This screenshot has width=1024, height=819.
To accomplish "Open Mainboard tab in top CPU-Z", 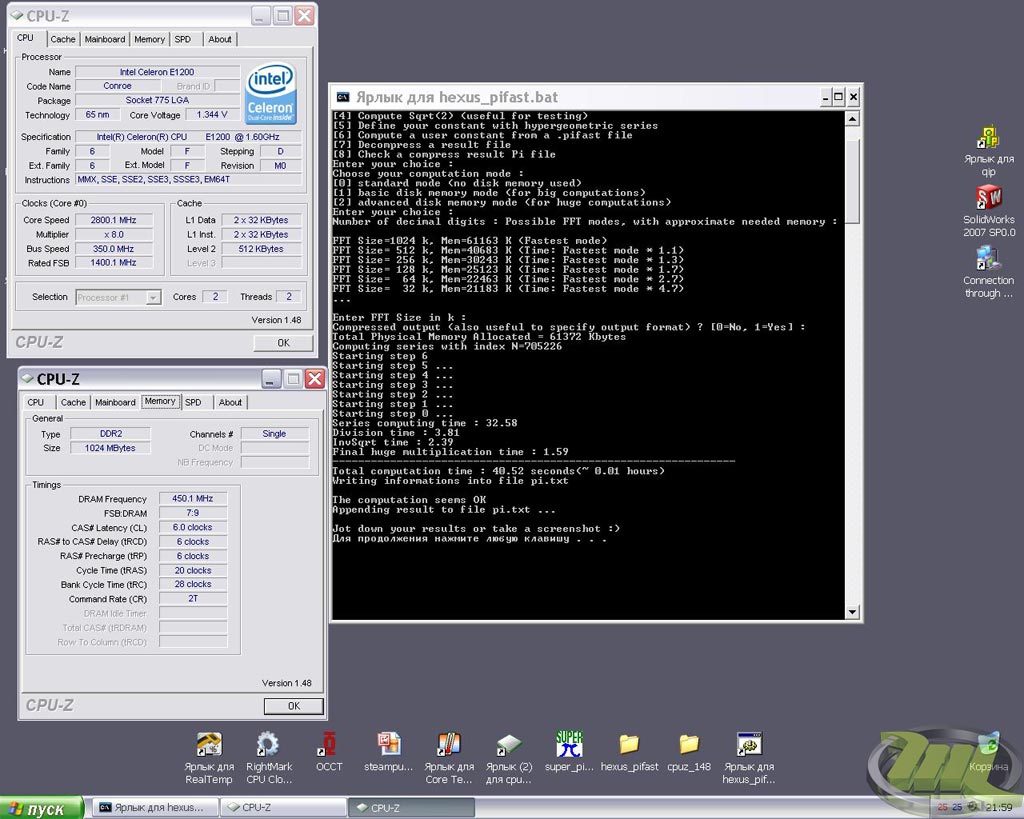I will coord(104,39).
